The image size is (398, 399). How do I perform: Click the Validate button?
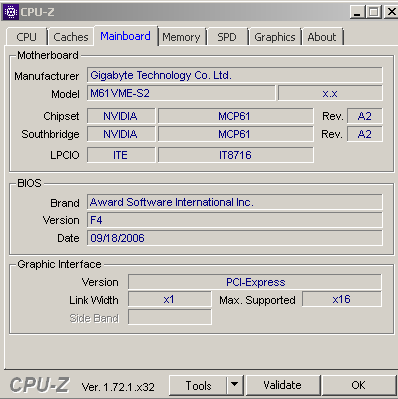pos(282,386)
